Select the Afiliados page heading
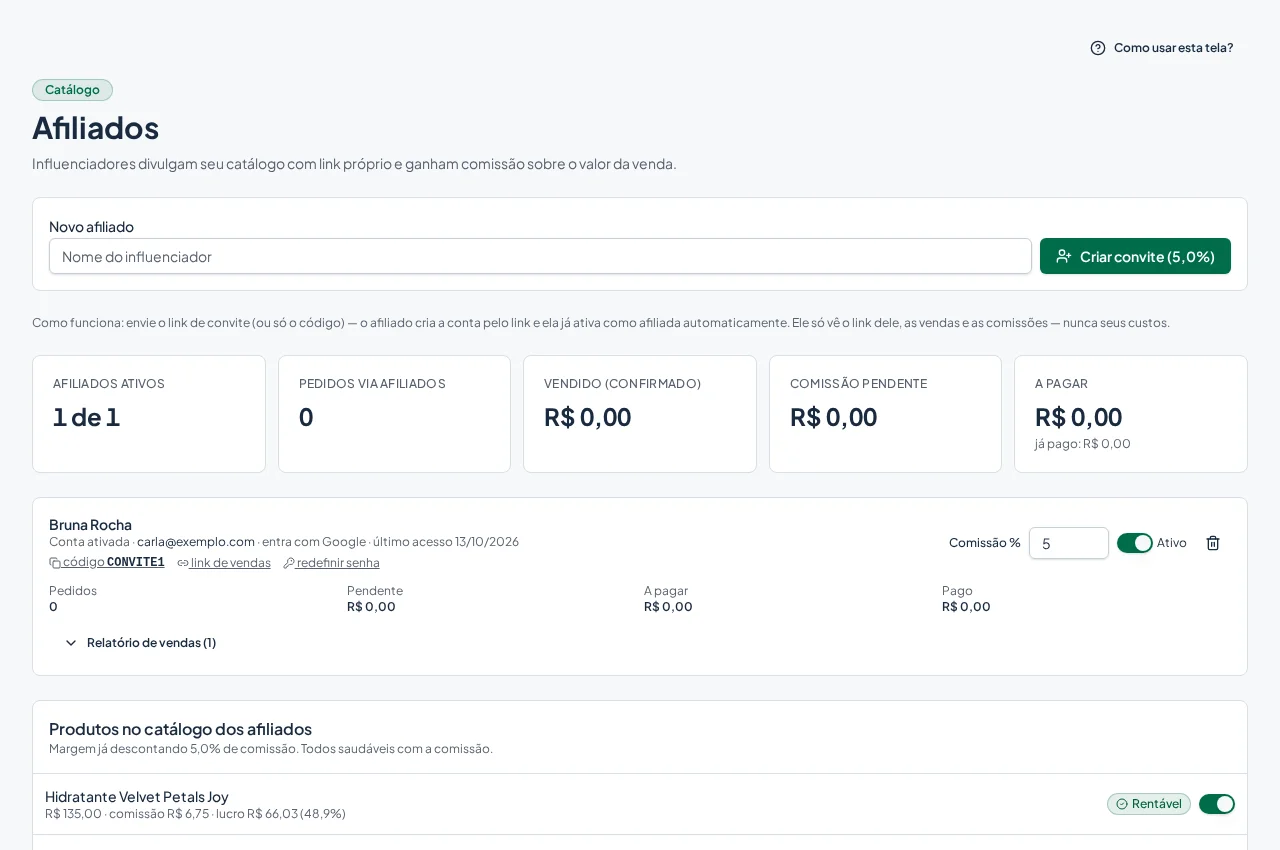This screenshot has width=1280, height=850. tap(96, 128)
